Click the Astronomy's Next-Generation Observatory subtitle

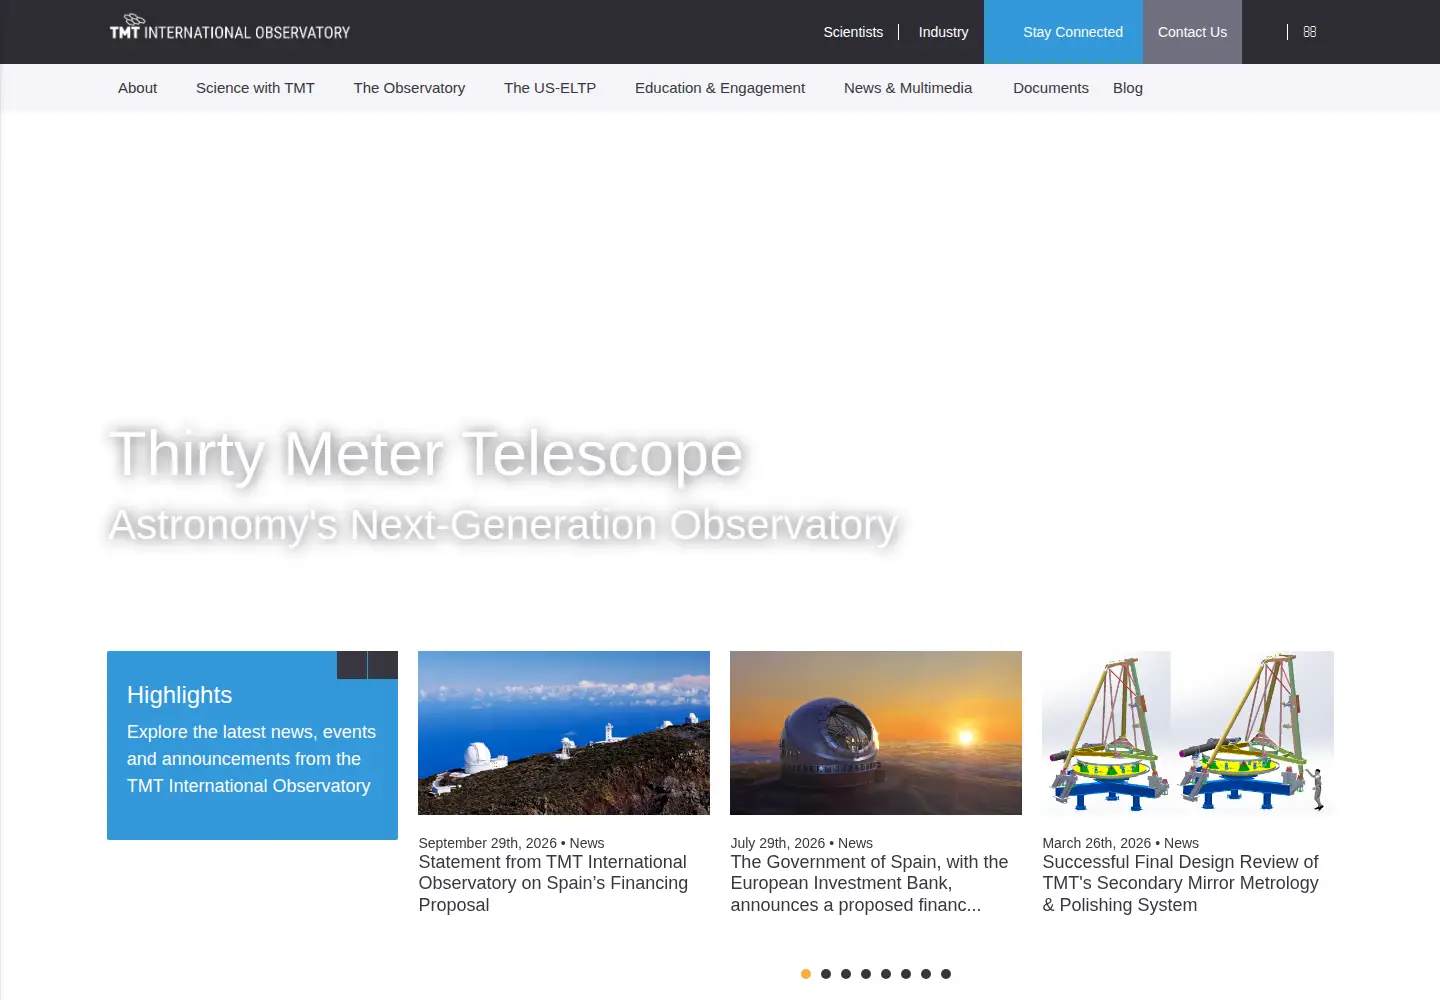click(503, 525)
